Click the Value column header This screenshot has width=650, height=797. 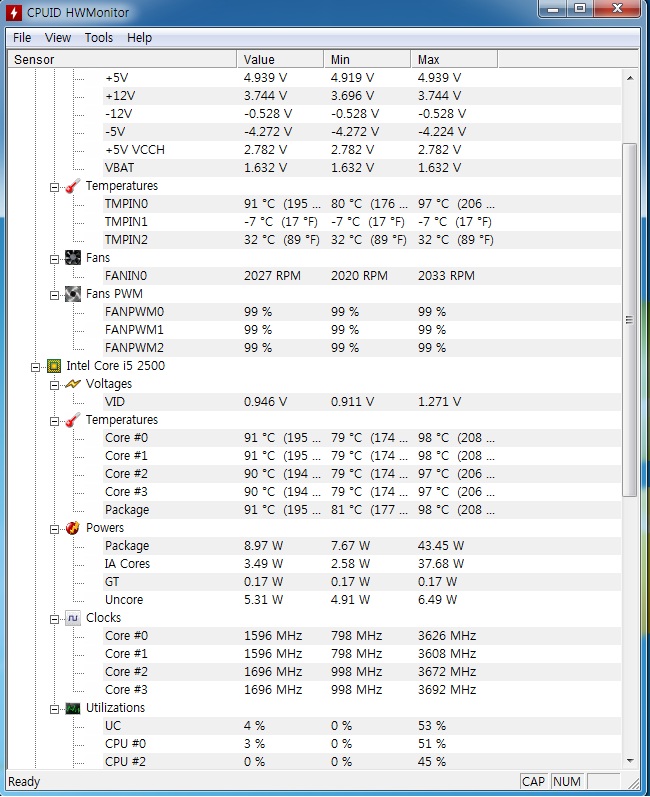pos(279,59)
